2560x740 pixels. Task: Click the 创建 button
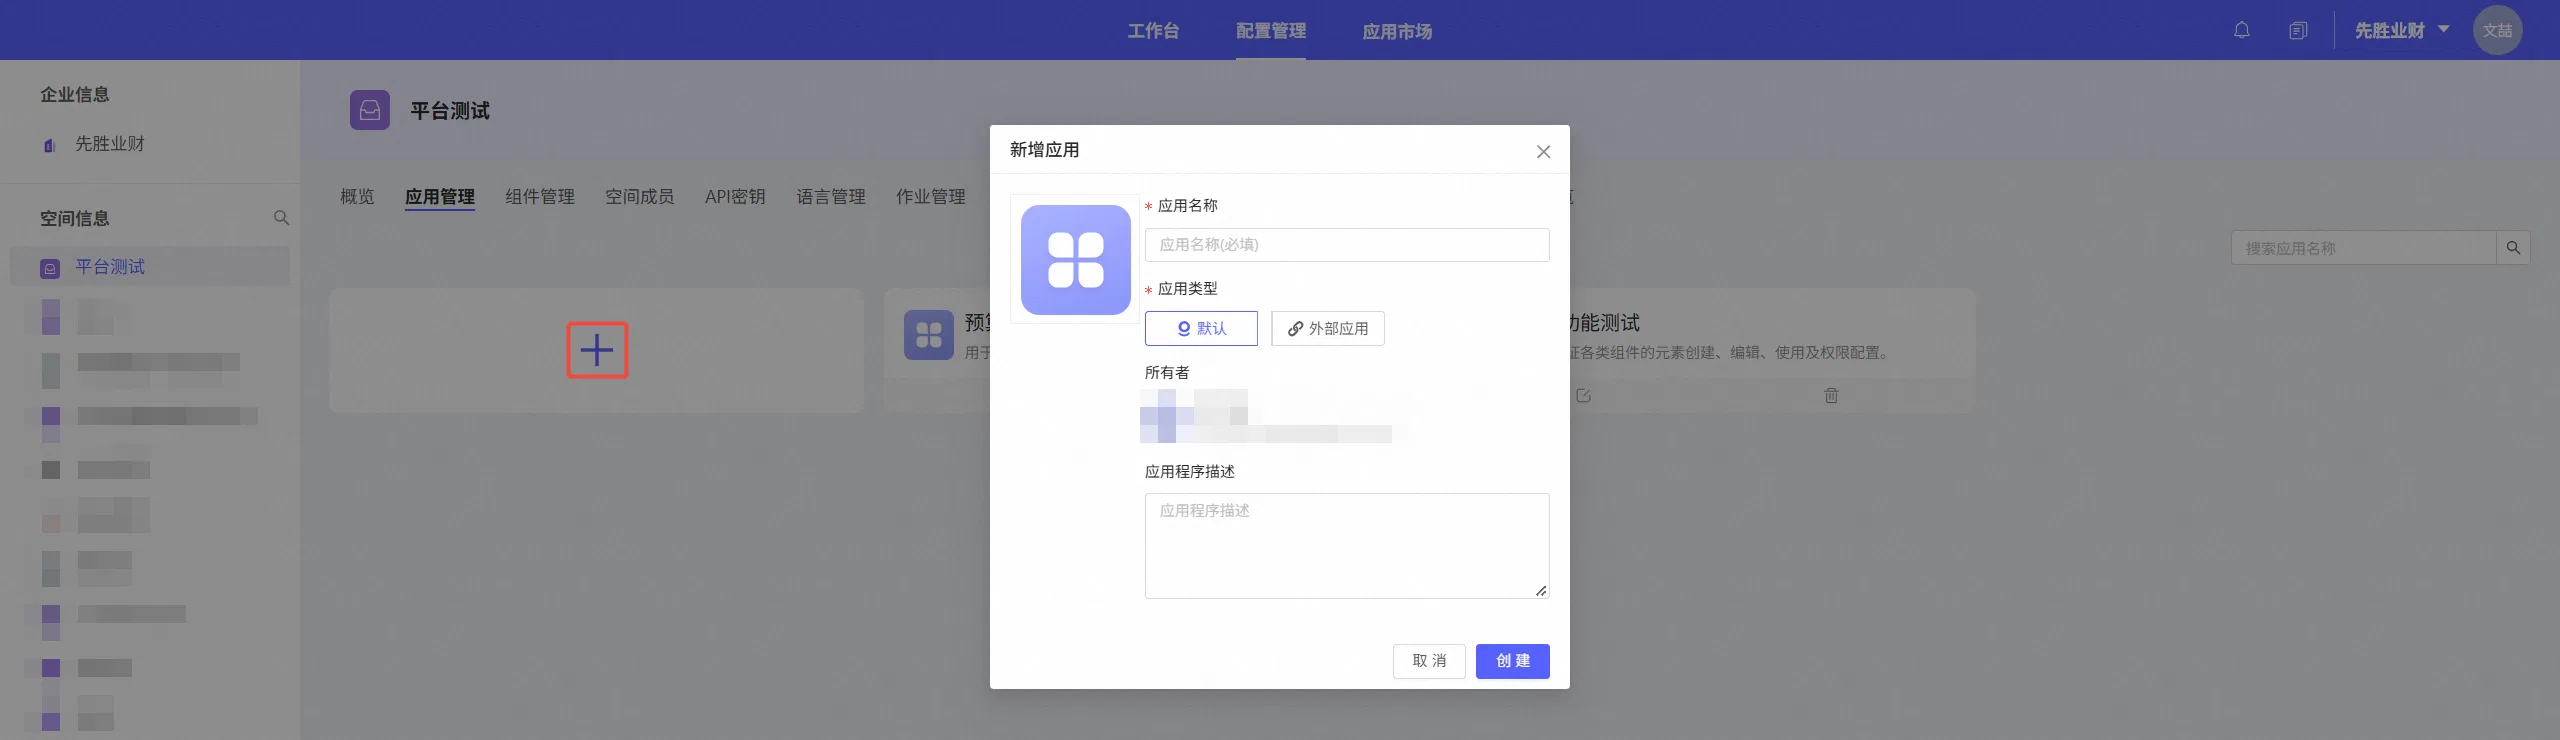[1513, 661]
